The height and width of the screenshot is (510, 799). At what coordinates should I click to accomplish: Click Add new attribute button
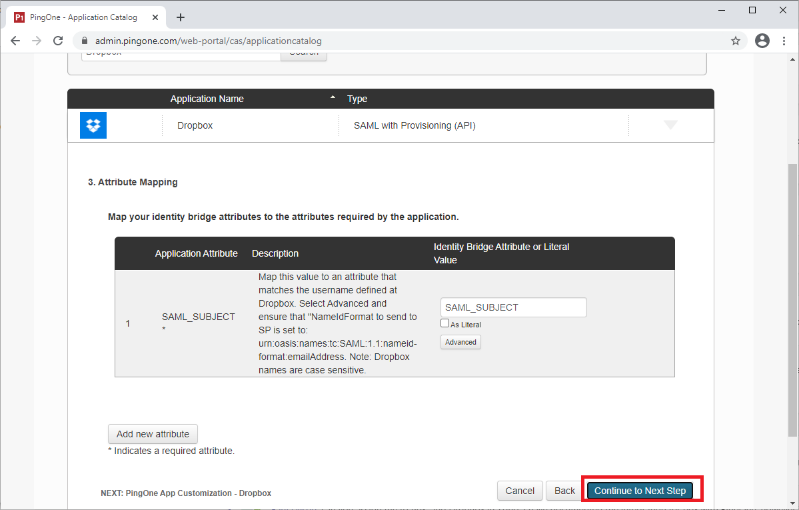(153, 434)
